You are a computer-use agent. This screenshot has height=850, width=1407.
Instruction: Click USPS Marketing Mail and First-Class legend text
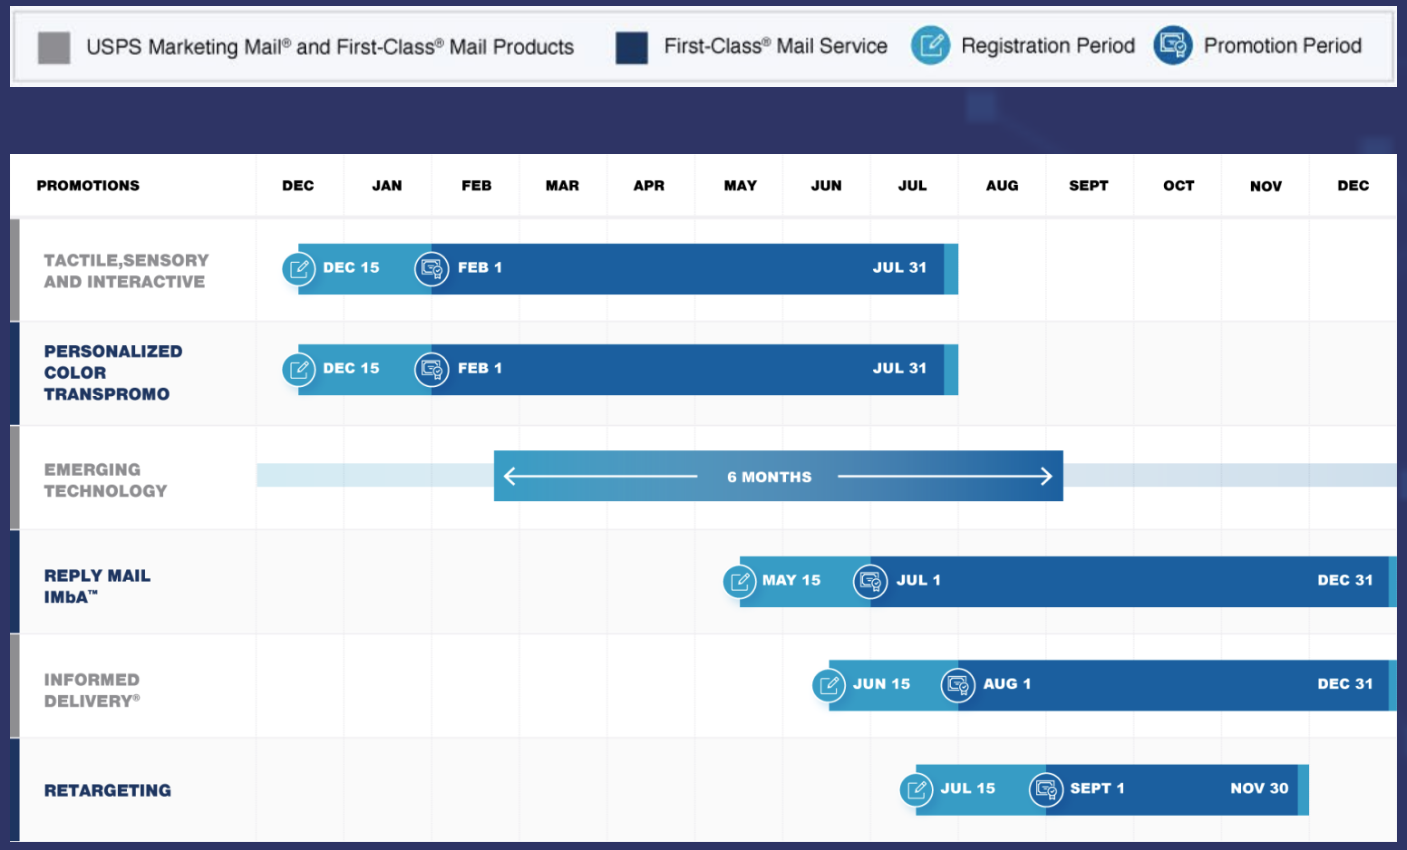(330, 47)
